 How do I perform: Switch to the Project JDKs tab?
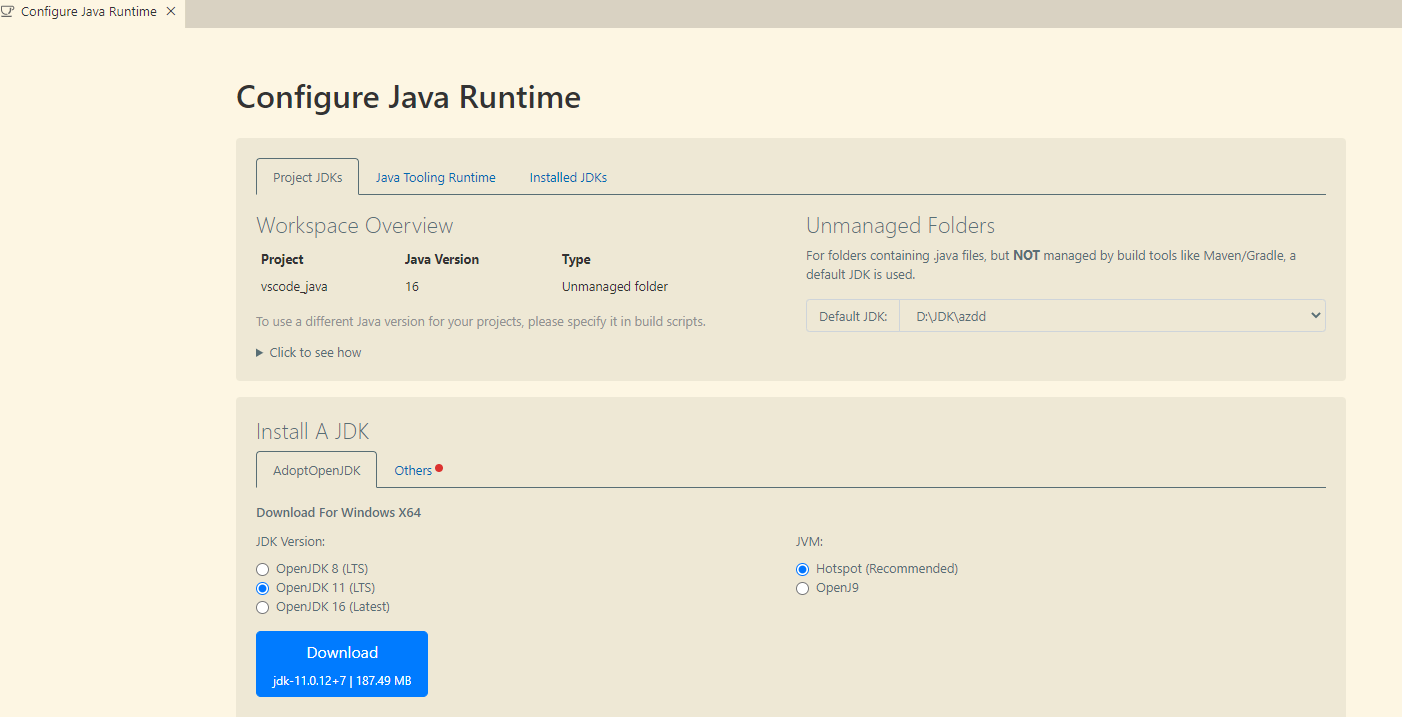(308, 178)
